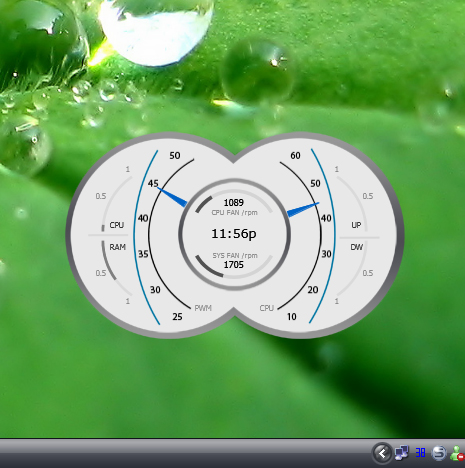Click the 11:56p clock on the gauge
Image resolution: width=465 pixels, height=468 pixels.
pos(234,234)
